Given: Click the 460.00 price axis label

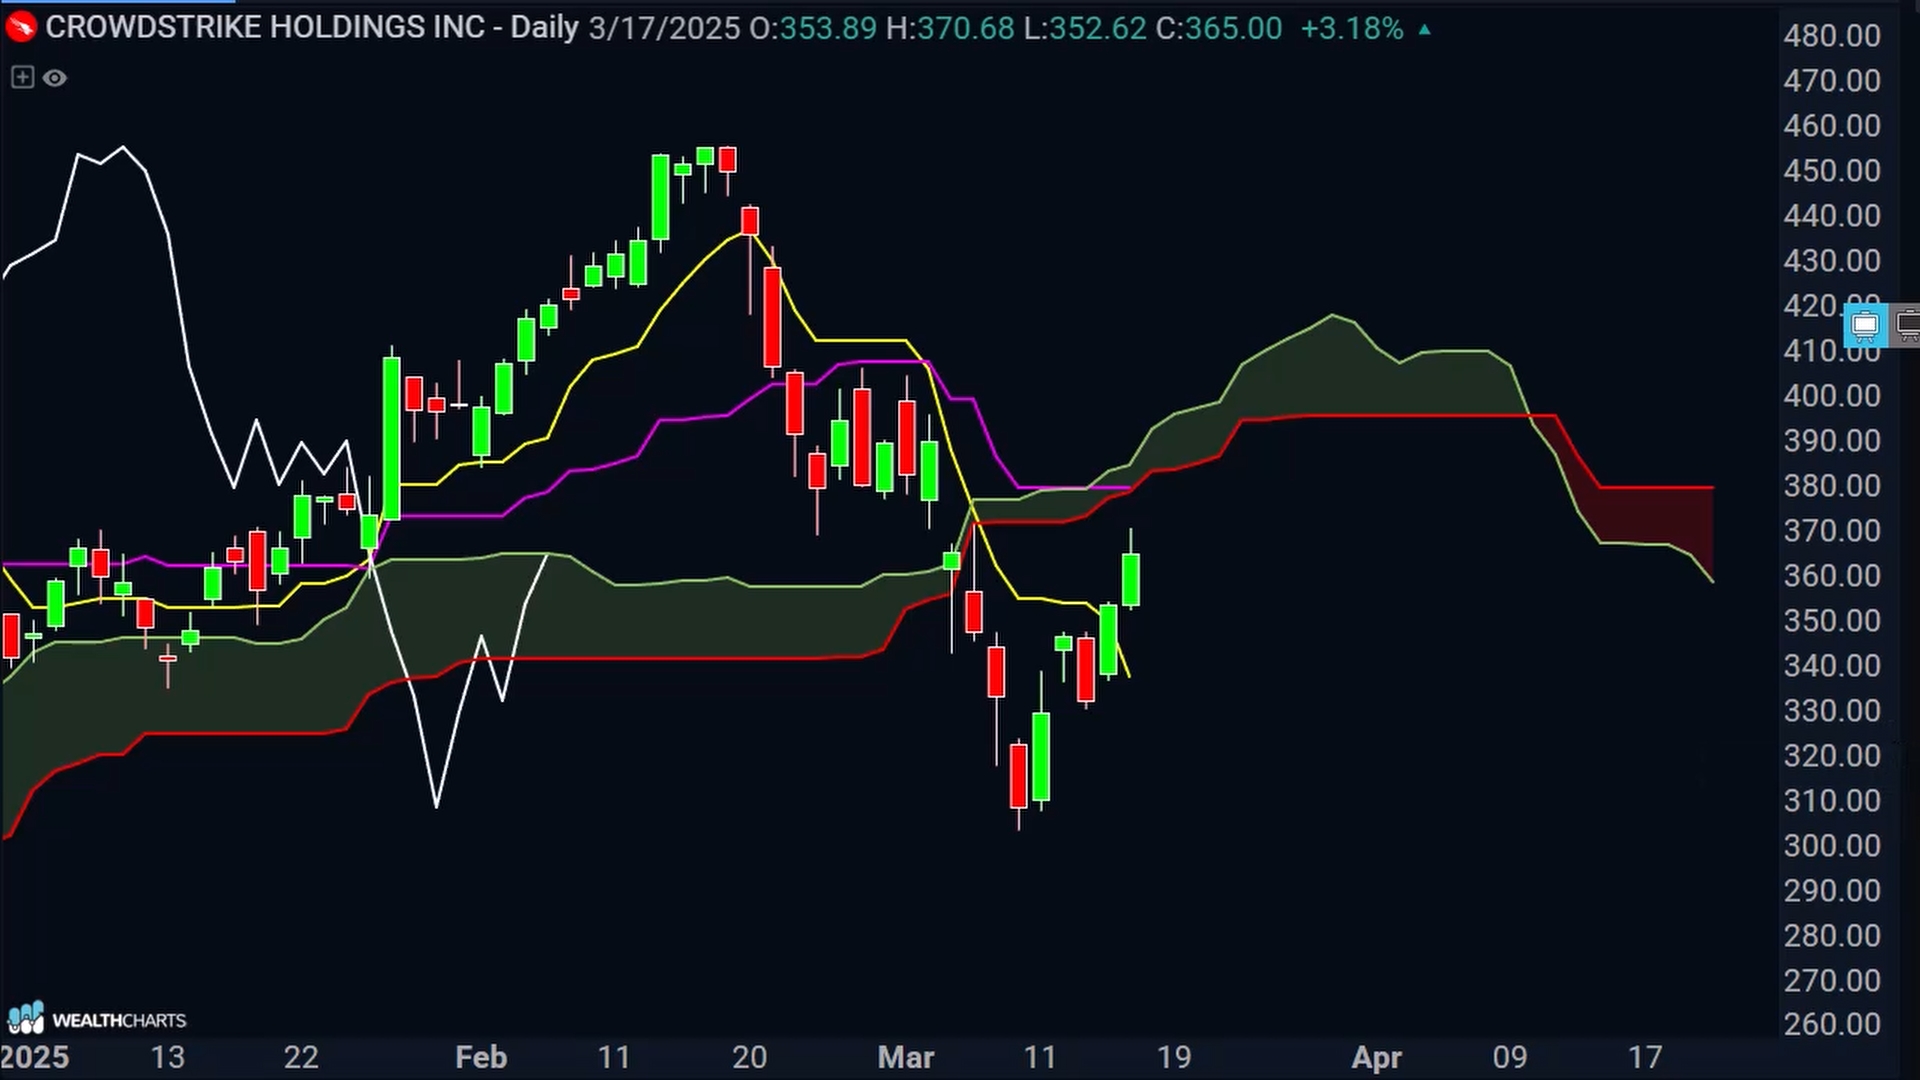Looking at the screenshot, I should [x=1832, y=126].
